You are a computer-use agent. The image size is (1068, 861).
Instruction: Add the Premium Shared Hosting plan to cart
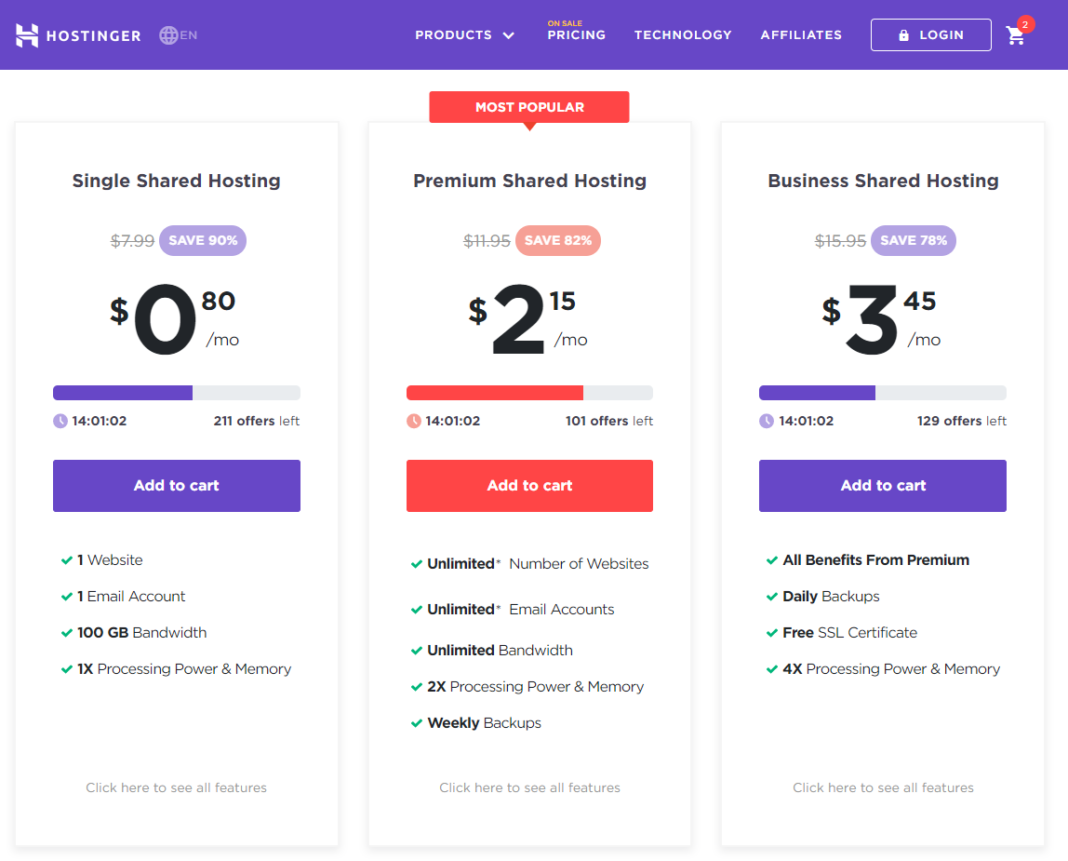529,485
